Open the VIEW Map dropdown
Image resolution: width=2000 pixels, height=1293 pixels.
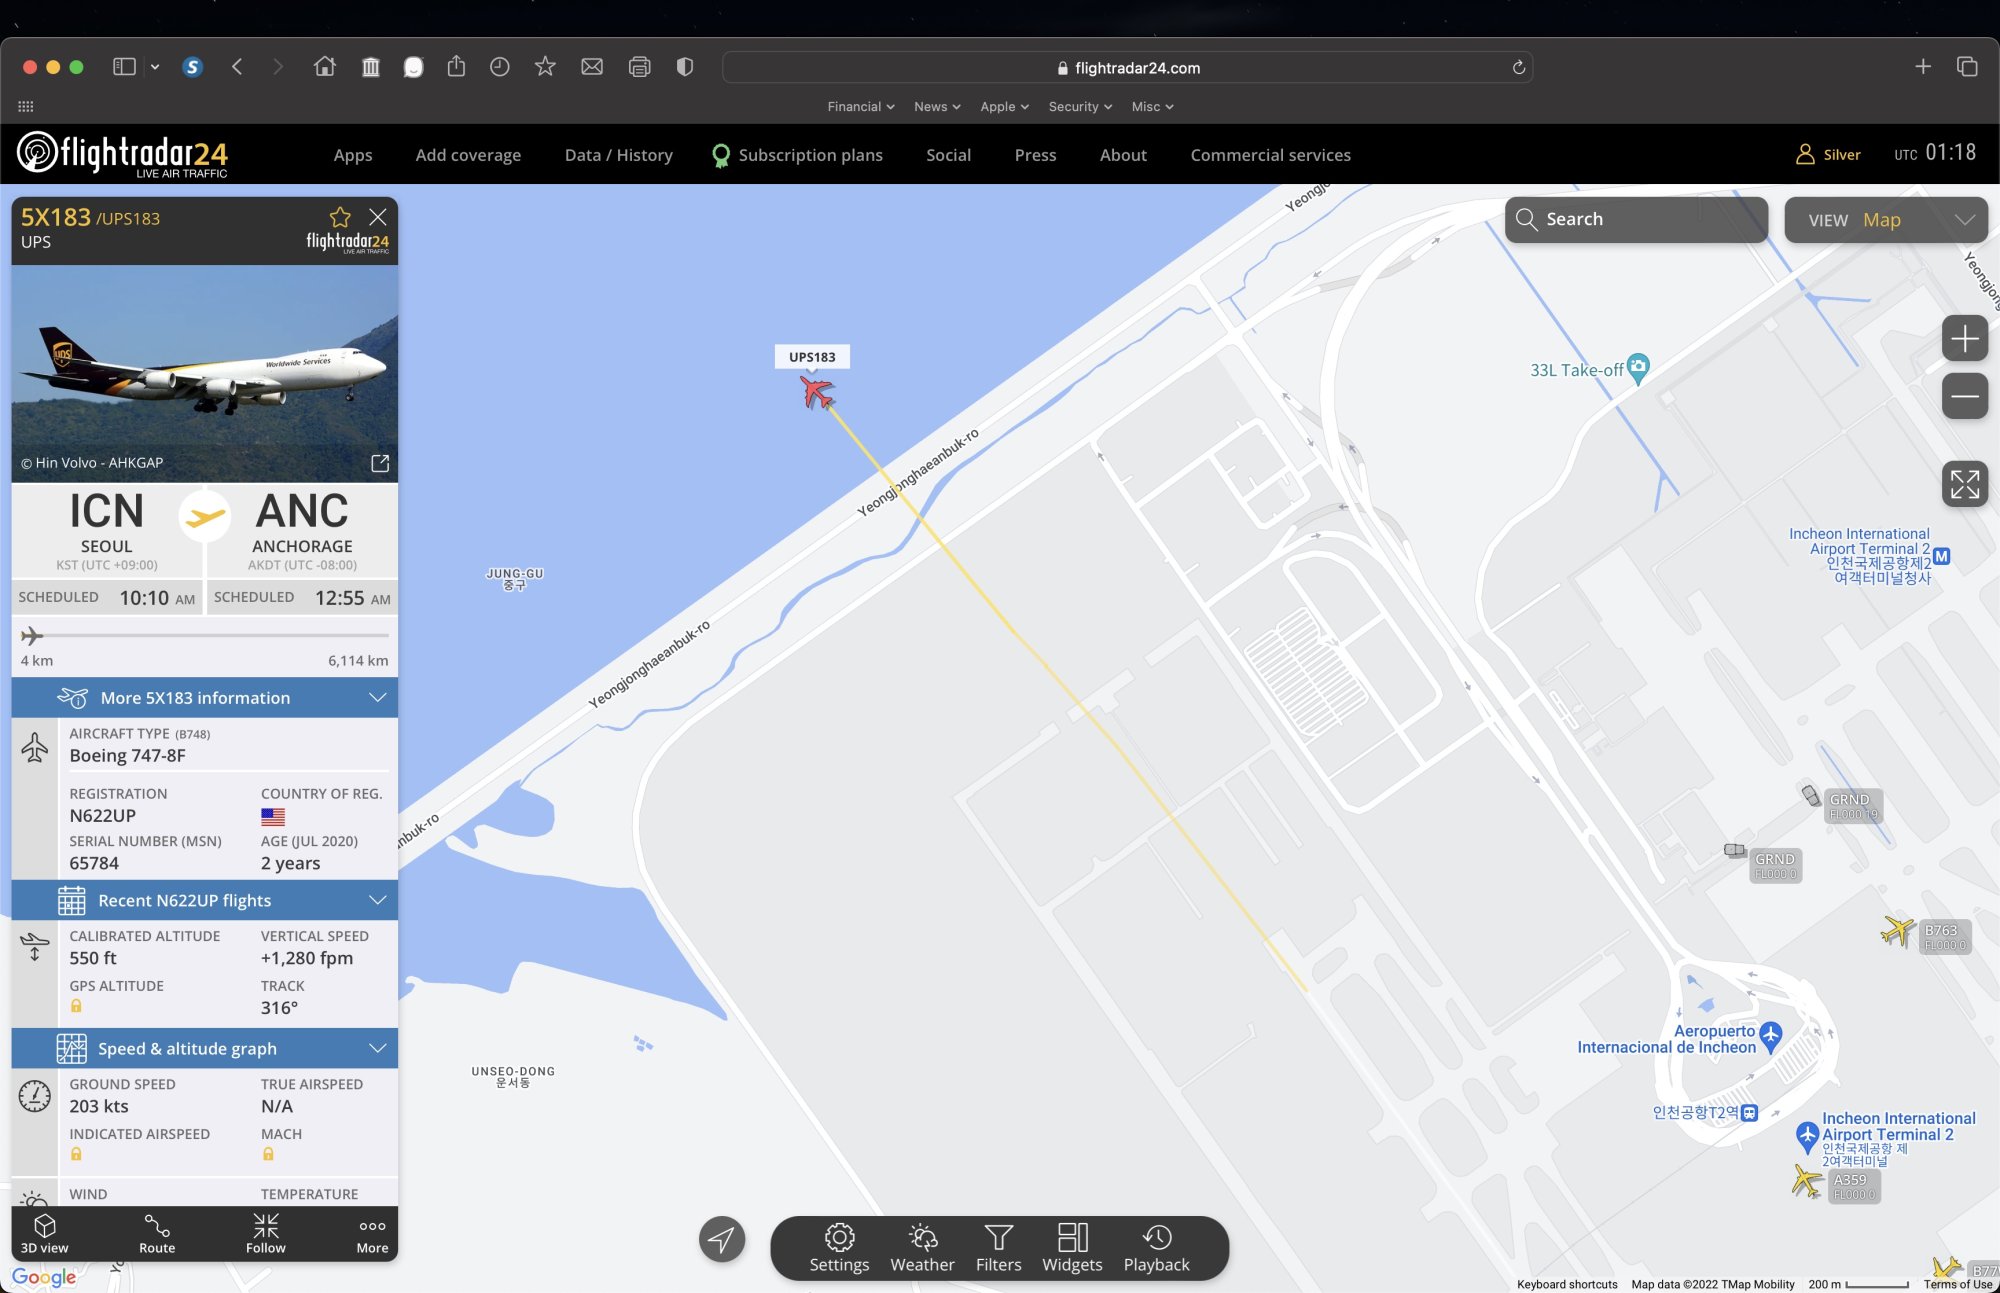click(x=1886, y=220)
